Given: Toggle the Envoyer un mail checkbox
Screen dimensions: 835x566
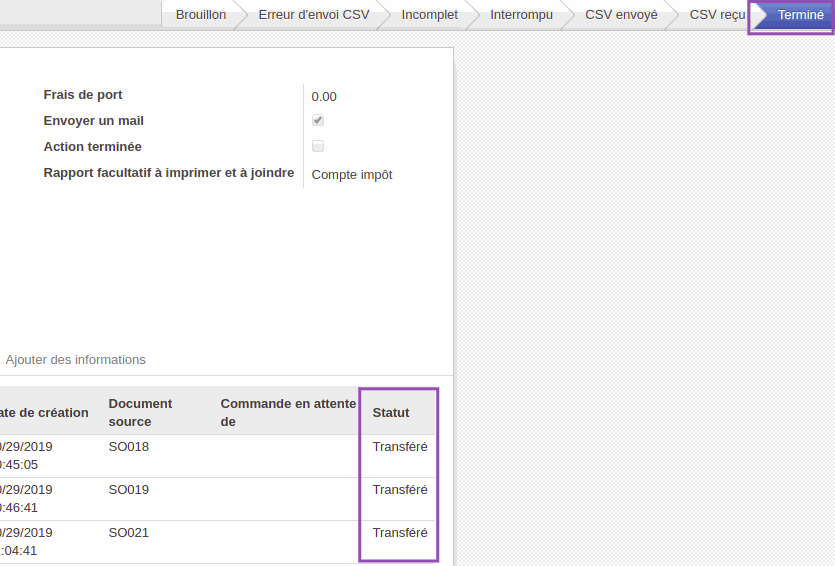Looking at the screenshot, I should tap(318, 120).
